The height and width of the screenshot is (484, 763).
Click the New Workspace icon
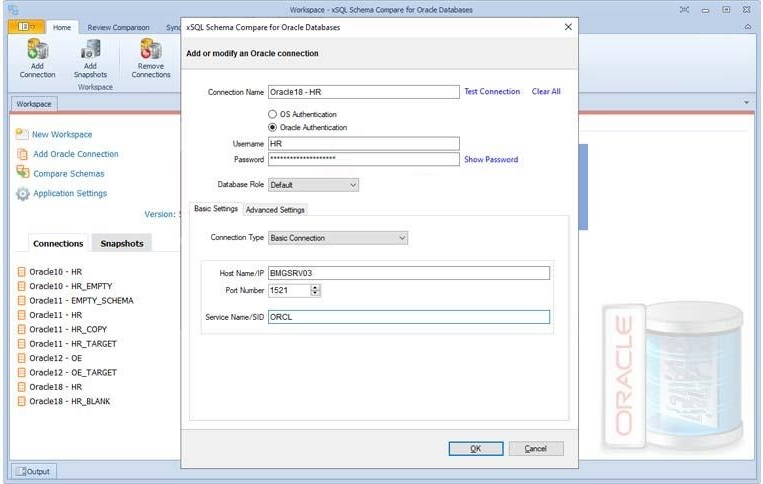click(22, 134)
